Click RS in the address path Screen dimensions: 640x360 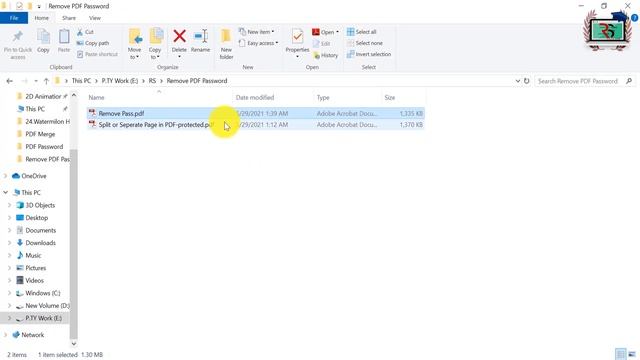152,81
